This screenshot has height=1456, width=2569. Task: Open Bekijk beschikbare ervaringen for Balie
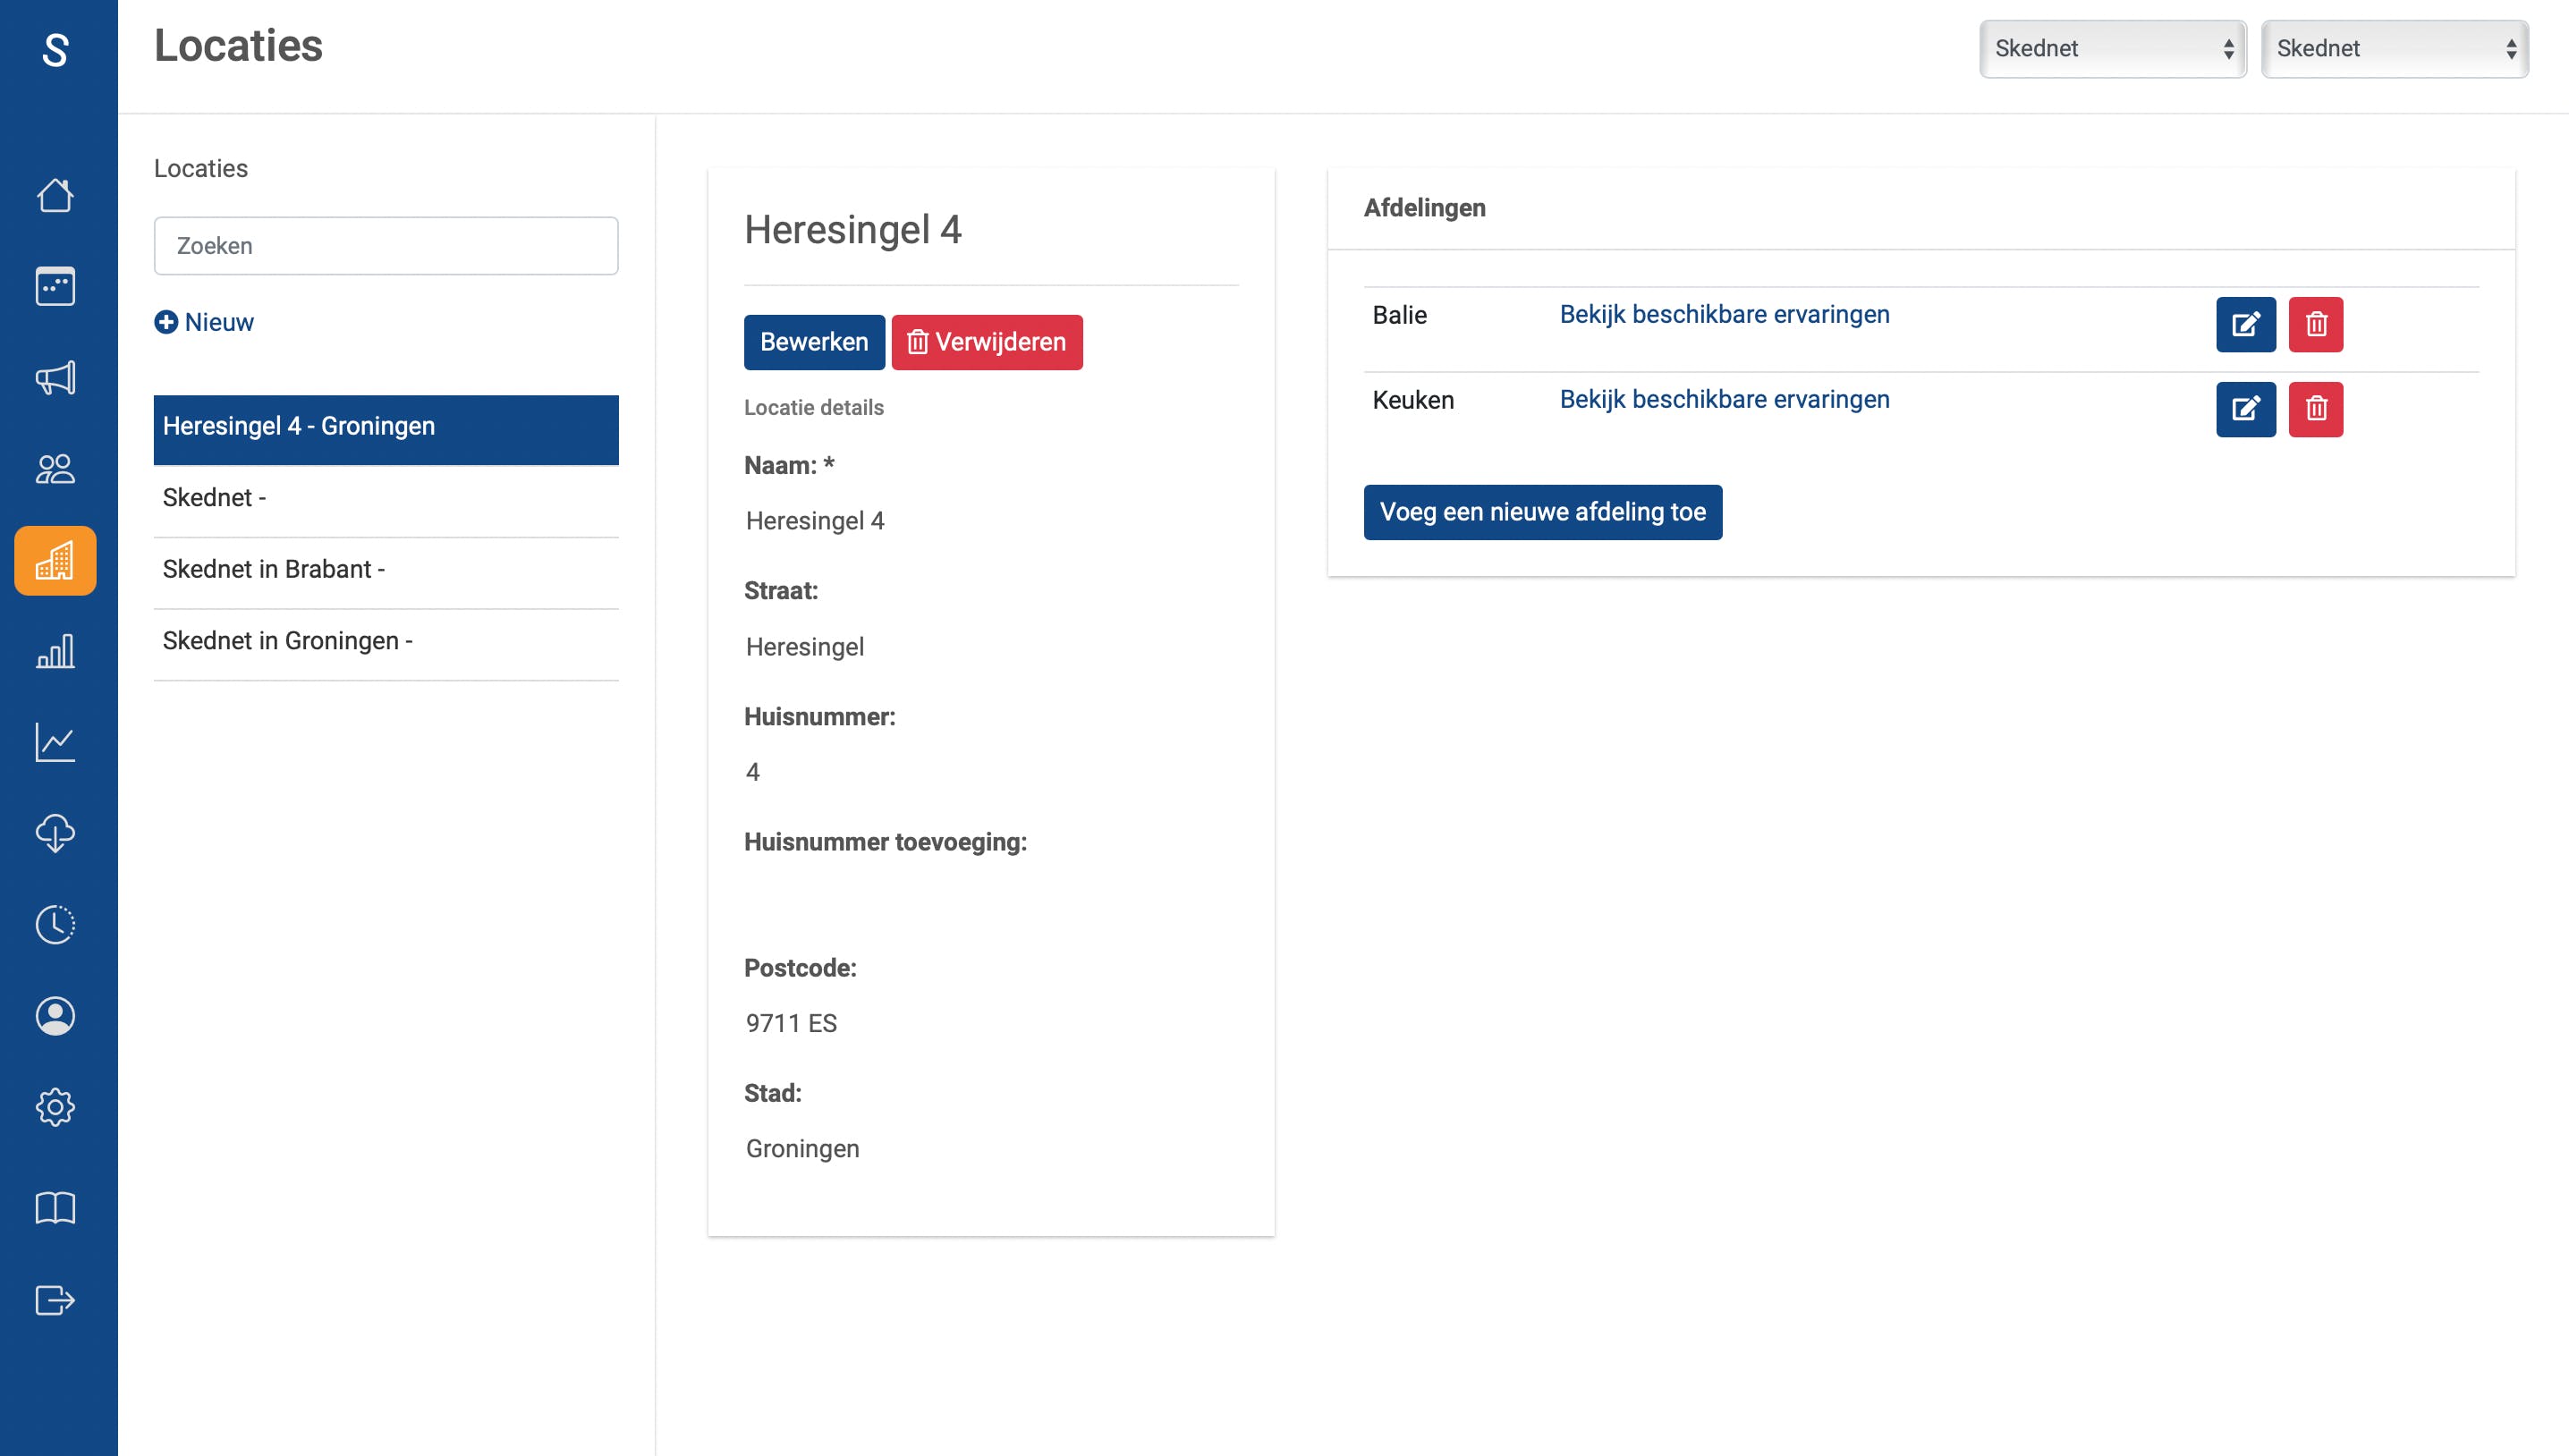1724,314
